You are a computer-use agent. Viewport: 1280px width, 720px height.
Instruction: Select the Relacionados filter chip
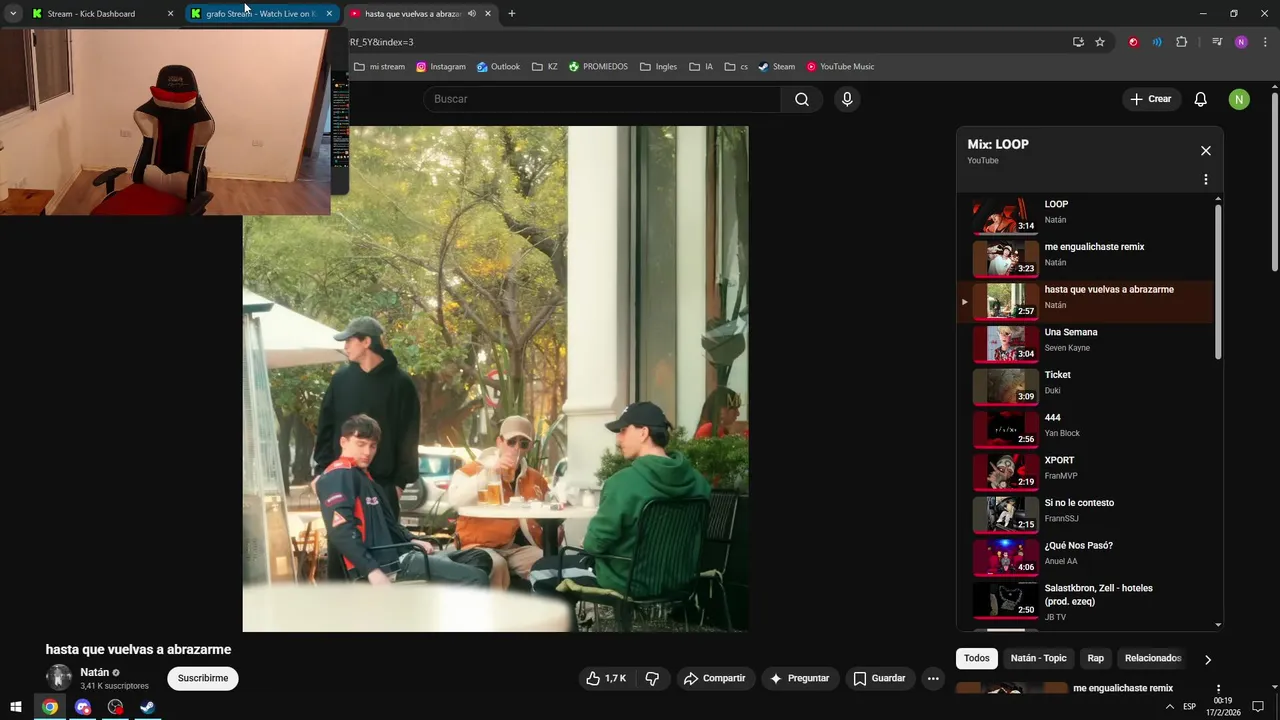click(1153, 658)
